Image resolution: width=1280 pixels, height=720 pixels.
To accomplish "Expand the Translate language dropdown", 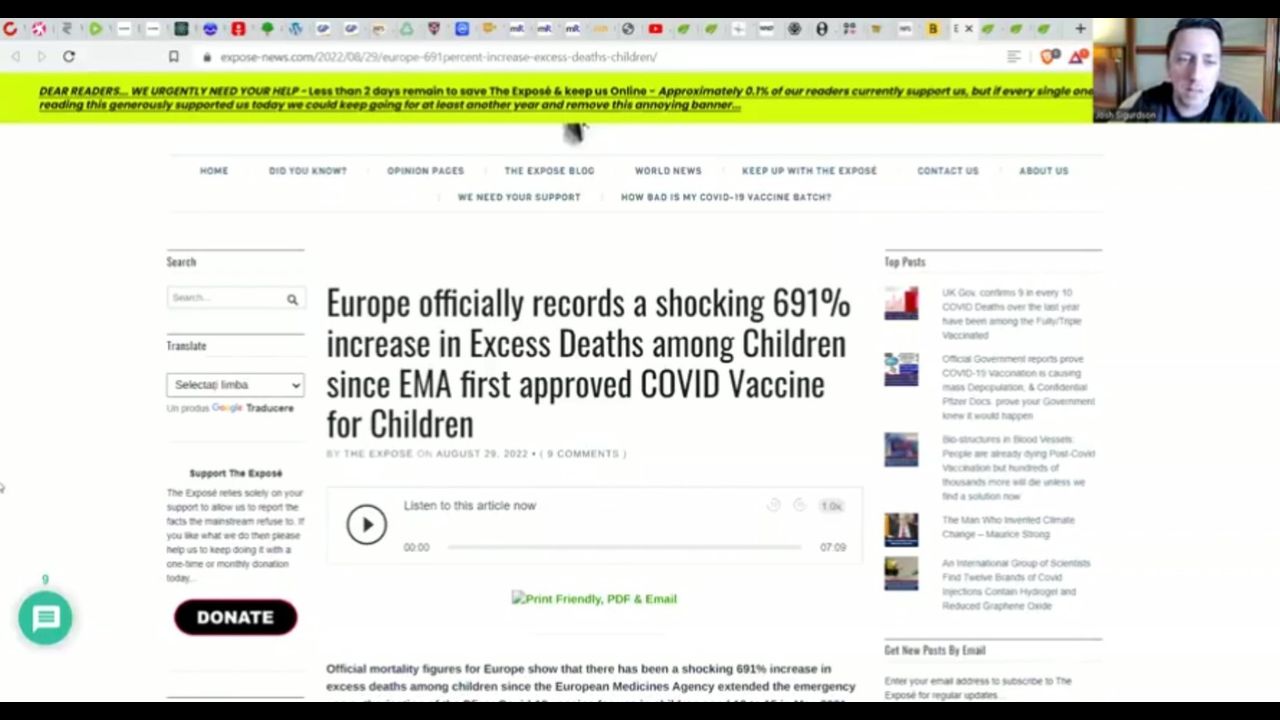I will [235, 385].
